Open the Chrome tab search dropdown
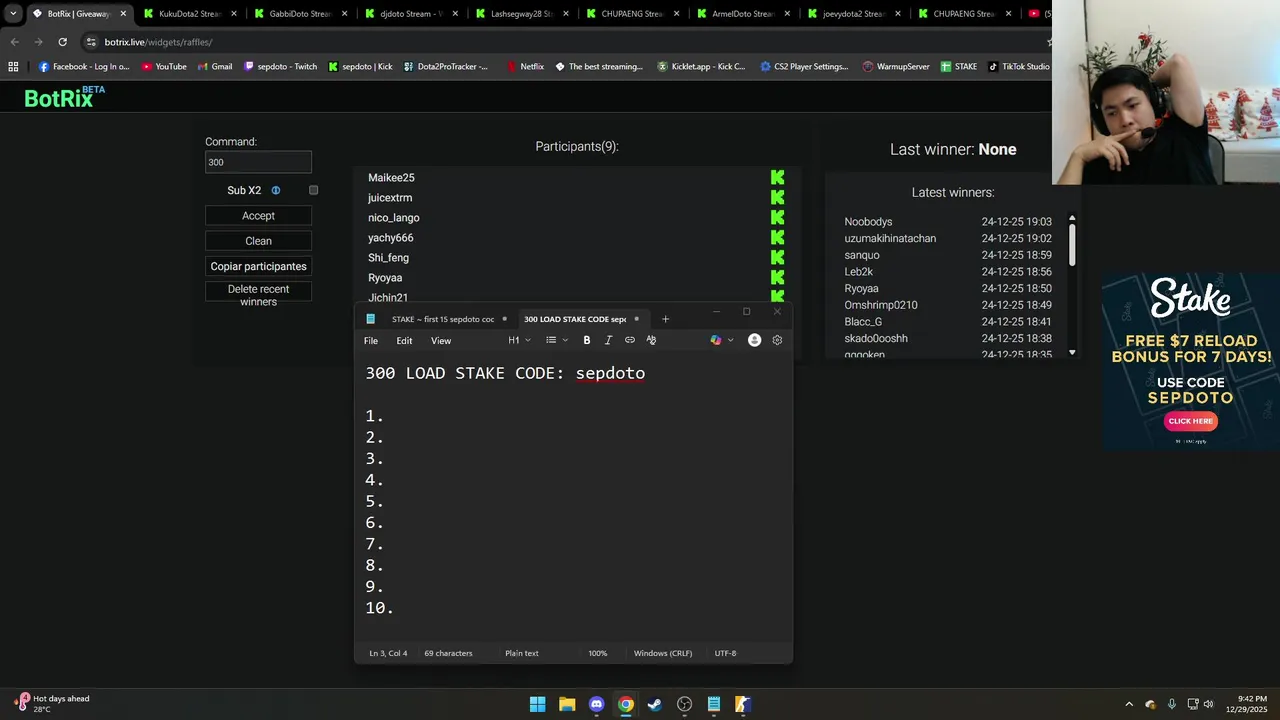The width and height of the screenshot is (1280, 720). coord(13,14)
